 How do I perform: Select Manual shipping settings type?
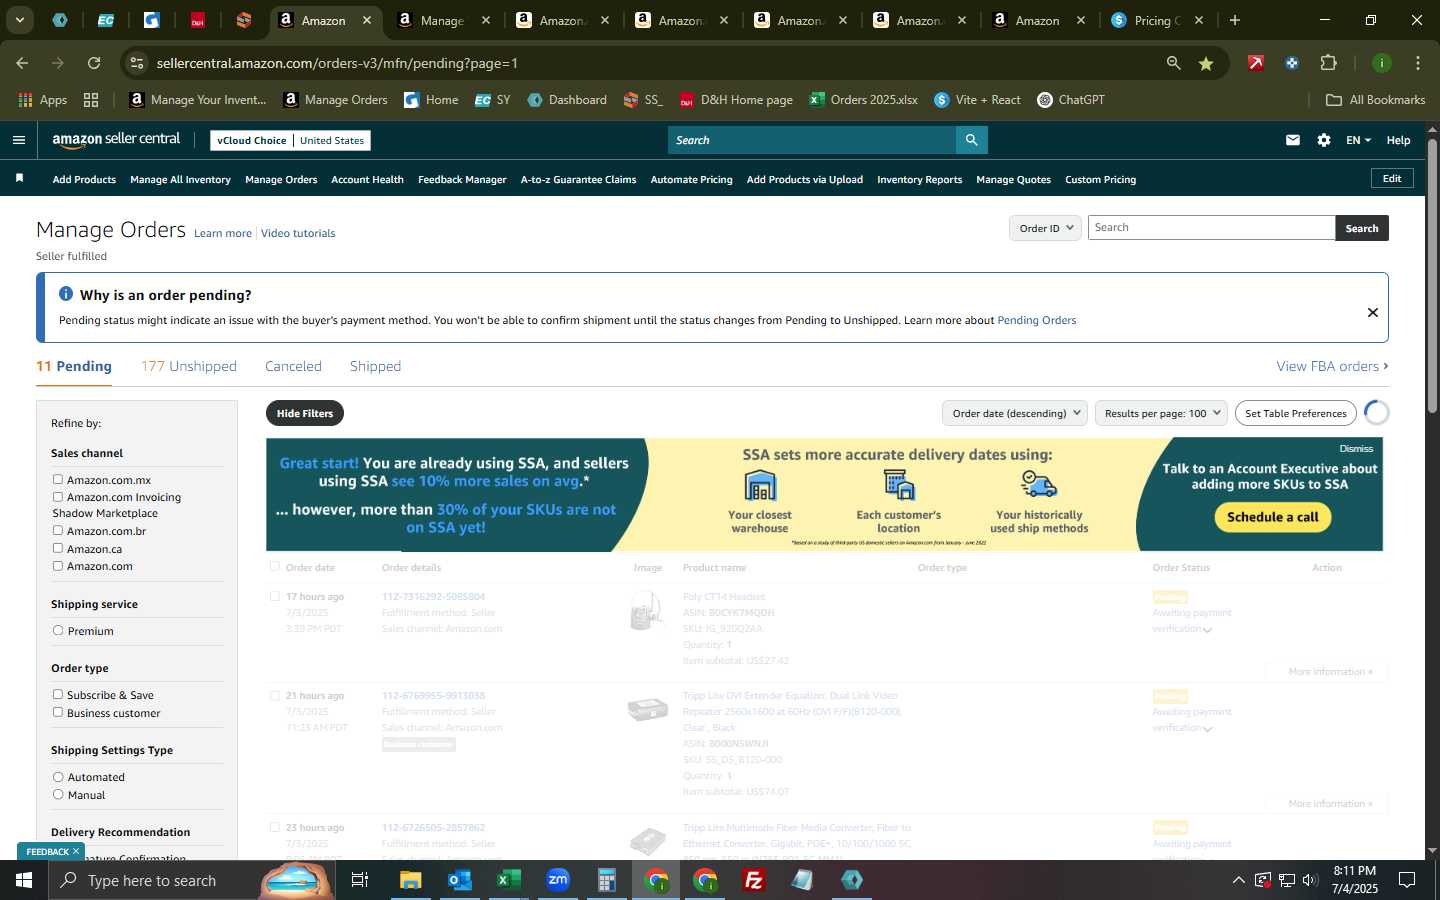[x=58, y=794]
